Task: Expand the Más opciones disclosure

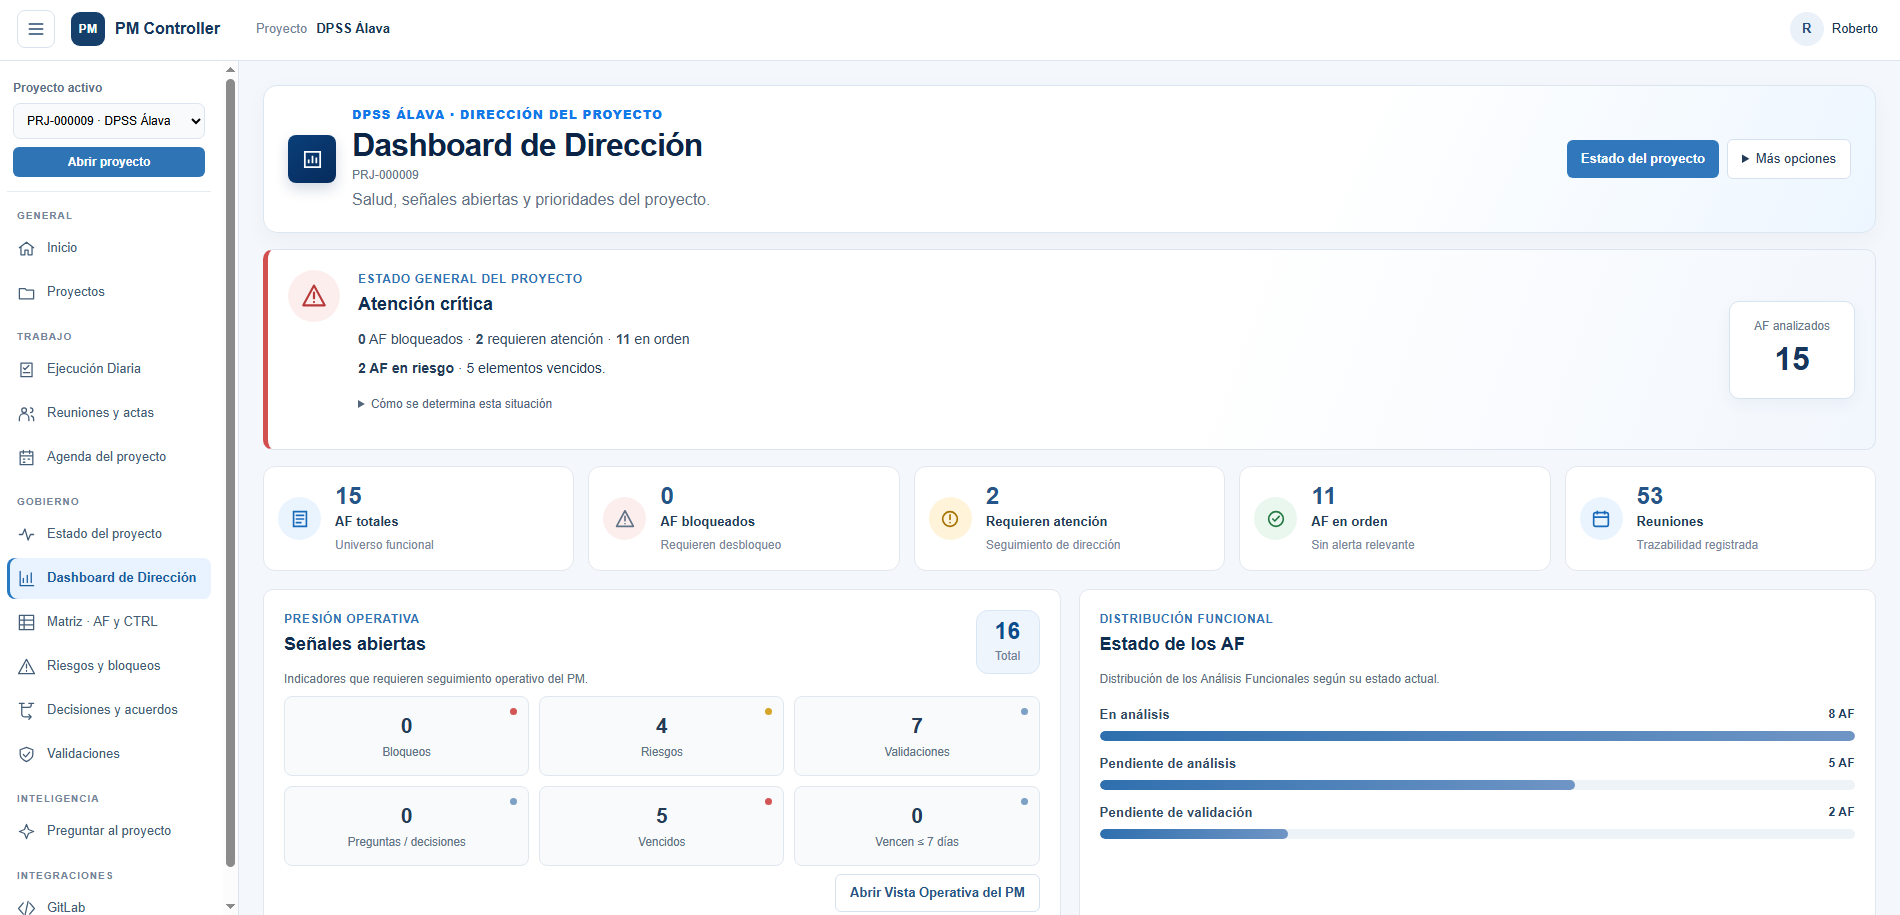Action: tap(1788, 159)
